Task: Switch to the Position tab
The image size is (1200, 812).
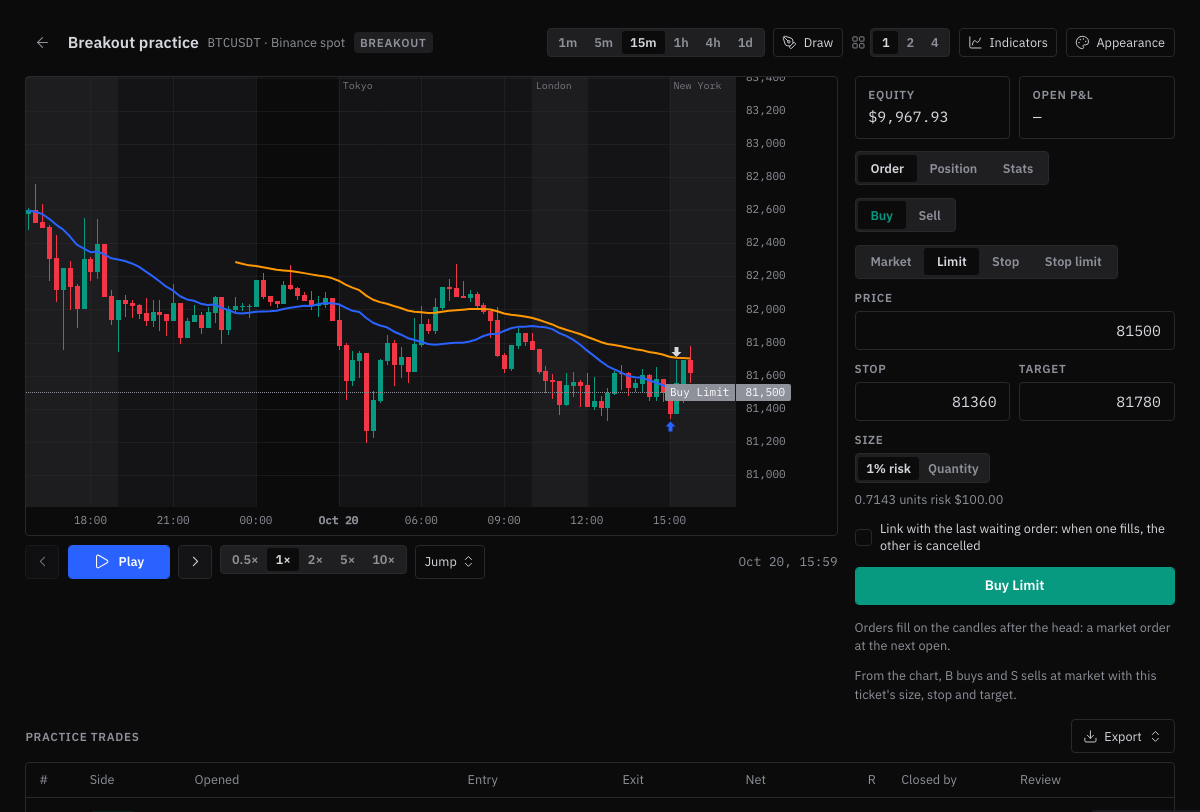Action: (x=953, y=169)
